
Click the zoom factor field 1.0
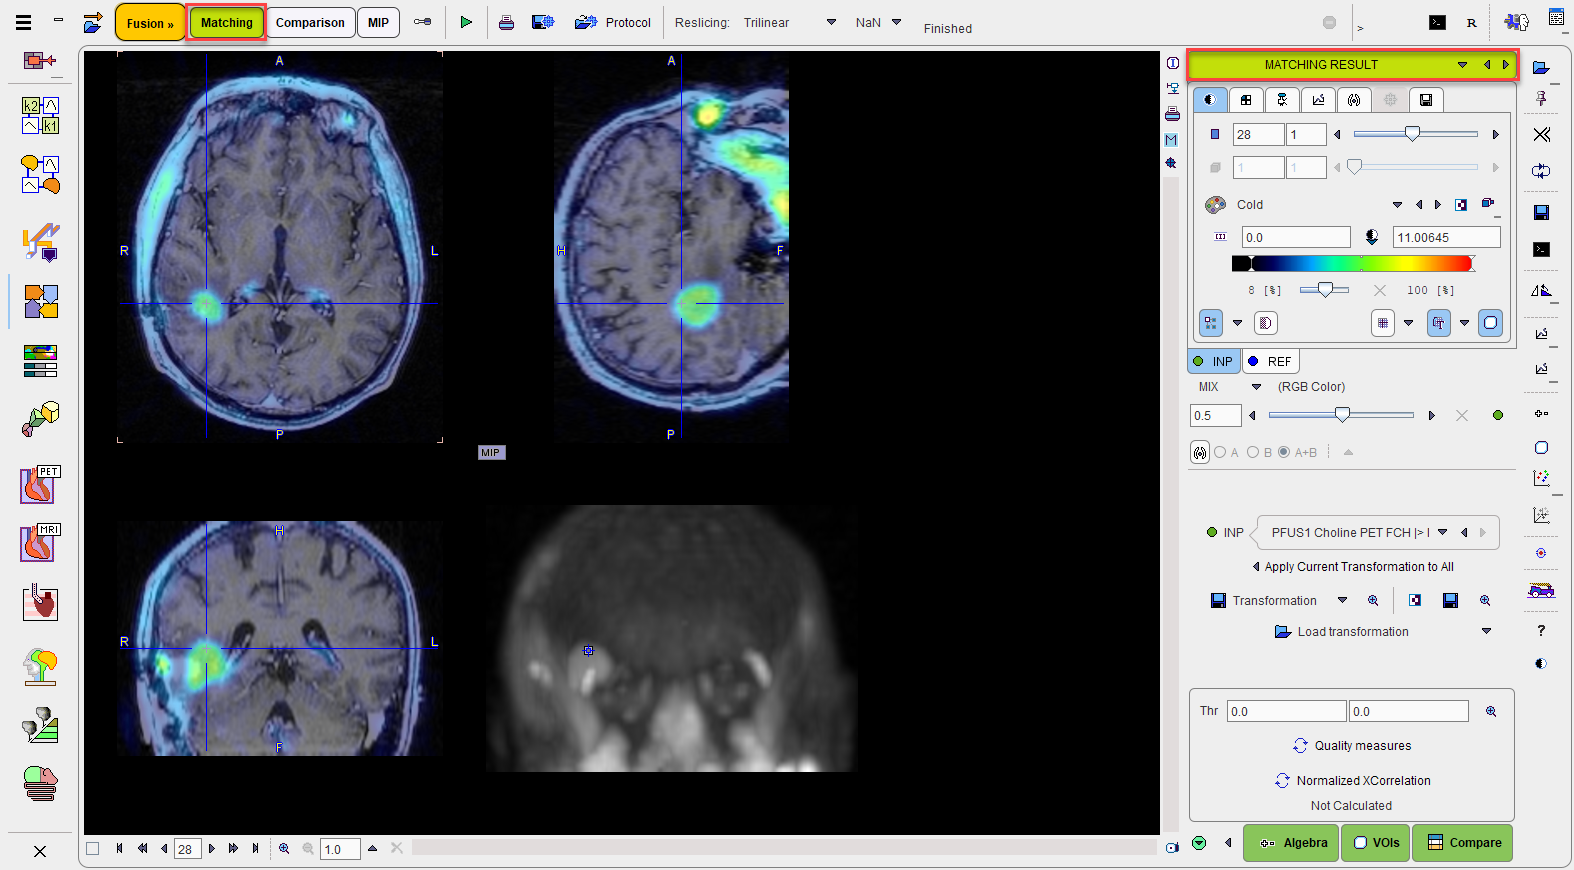[x=340, y=849]
